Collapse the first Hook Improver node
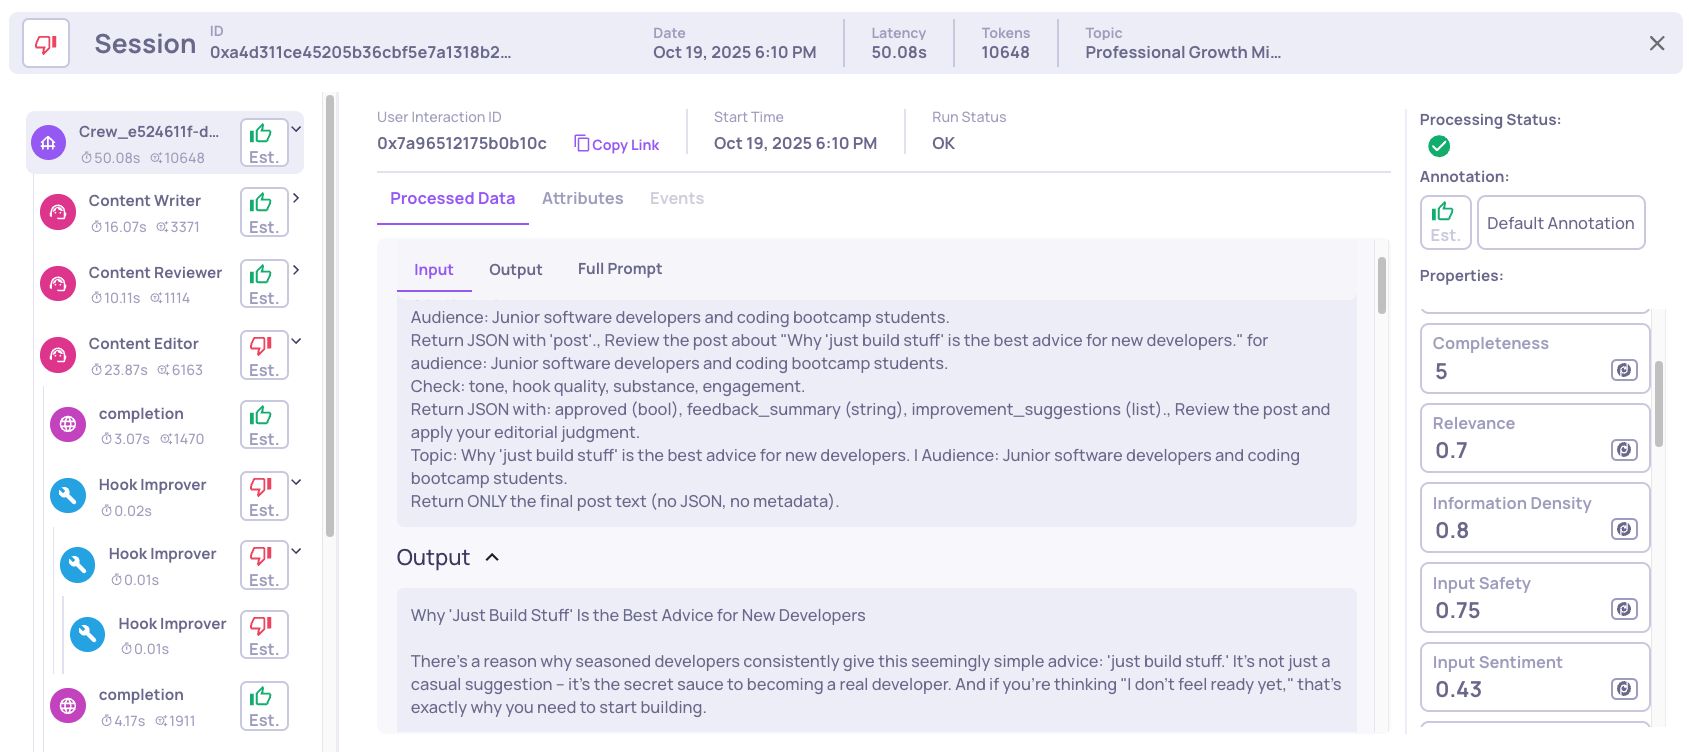This screenshot has height=755, width=1689. tap(296, 482)
